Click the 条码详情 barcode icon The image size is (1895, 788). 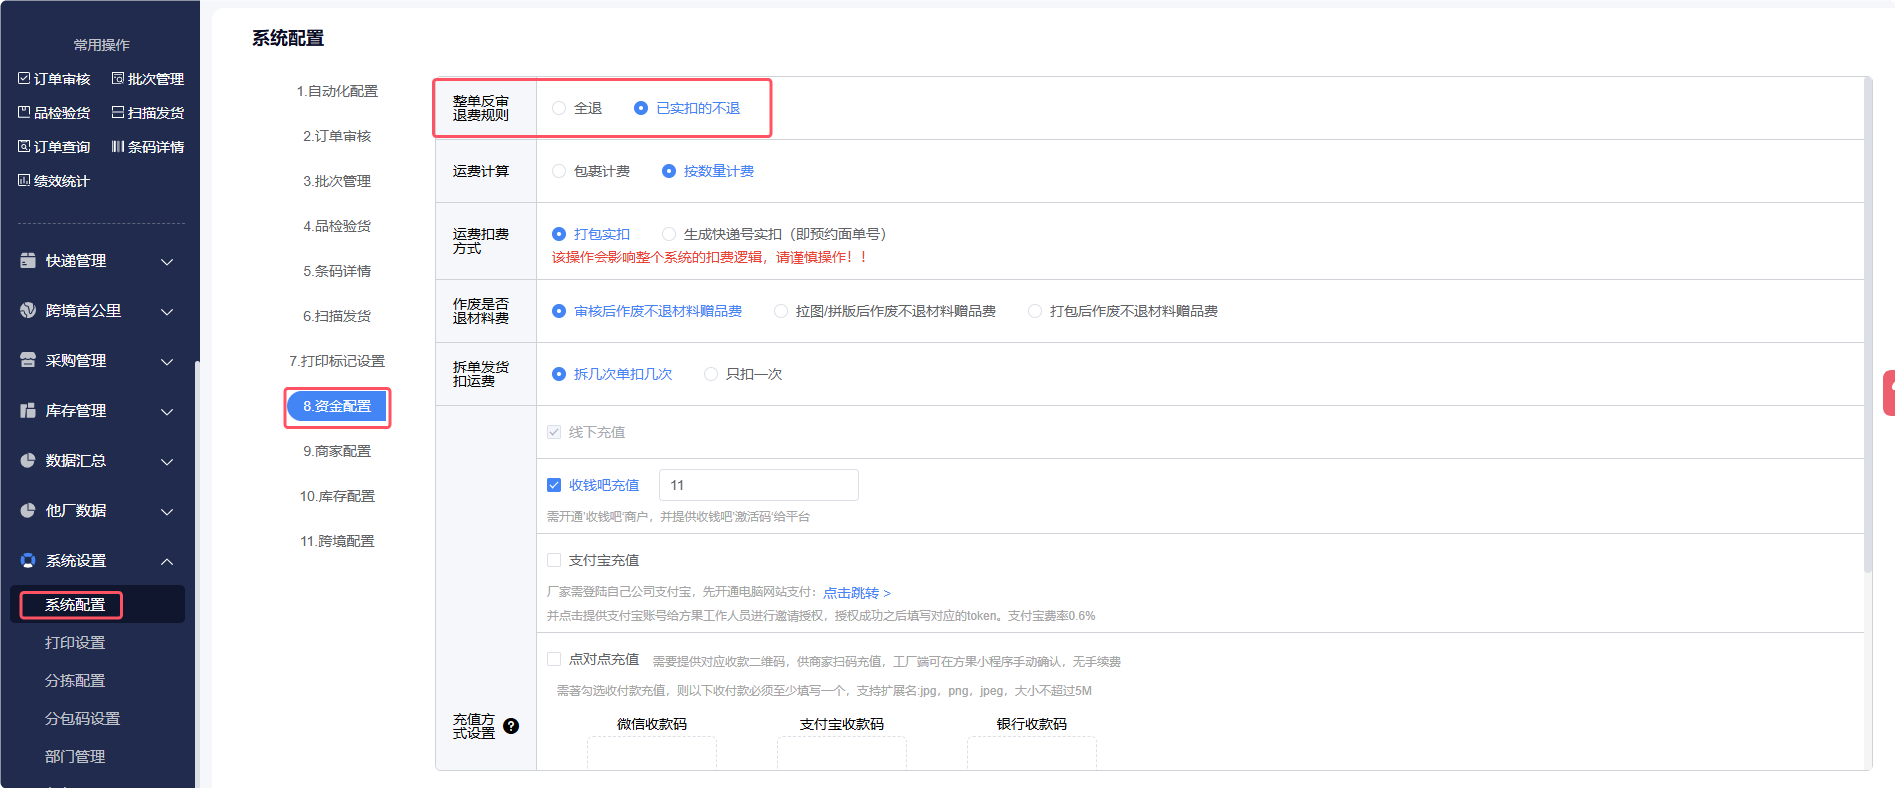[118, 146]
